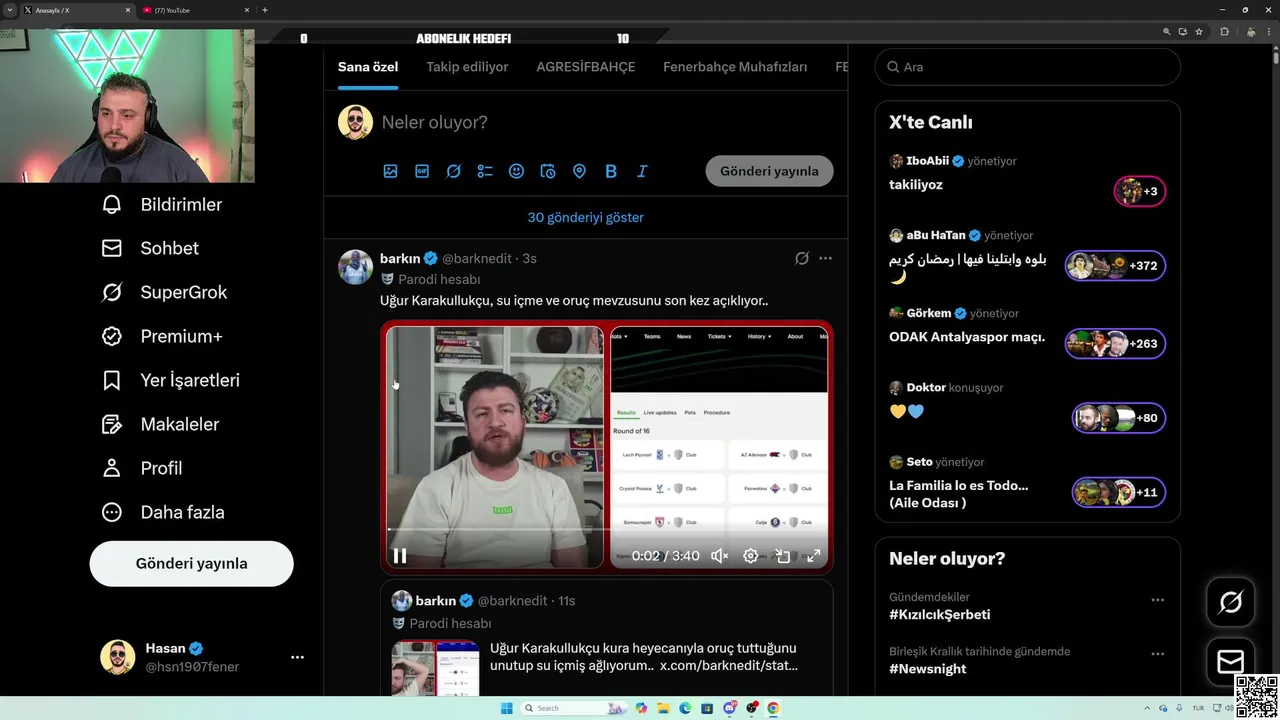
Task: Switch to YouTube browser tab
Action: tap(196, 10)
